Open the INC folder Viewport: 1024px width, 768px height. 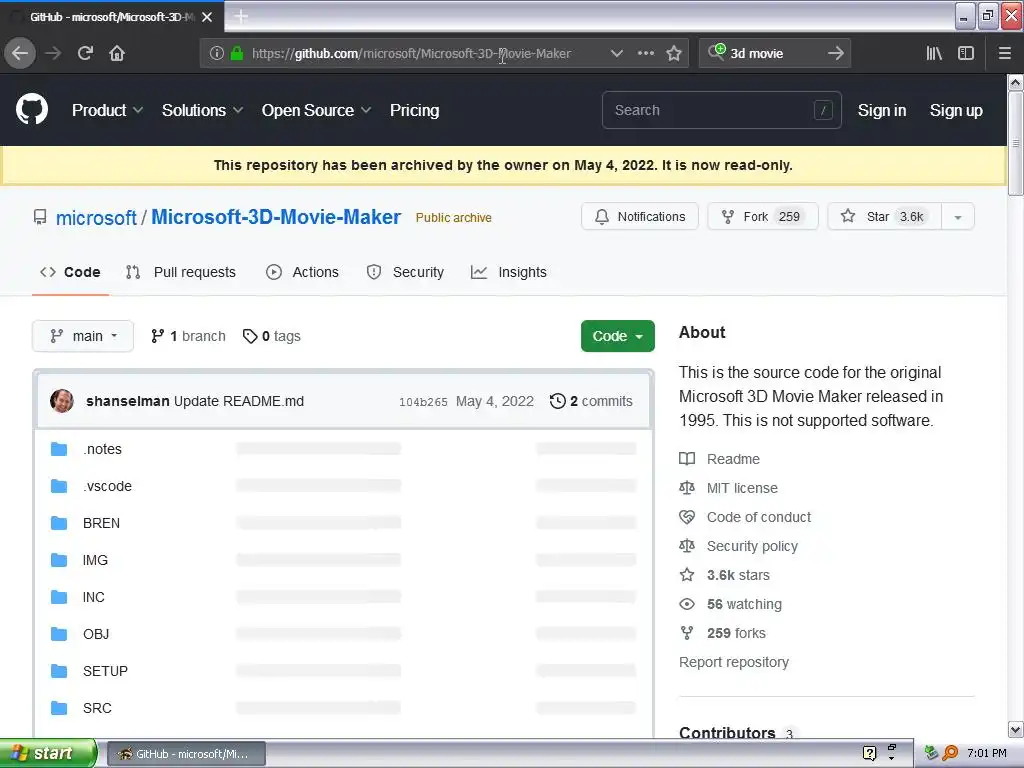coord(93,598)
